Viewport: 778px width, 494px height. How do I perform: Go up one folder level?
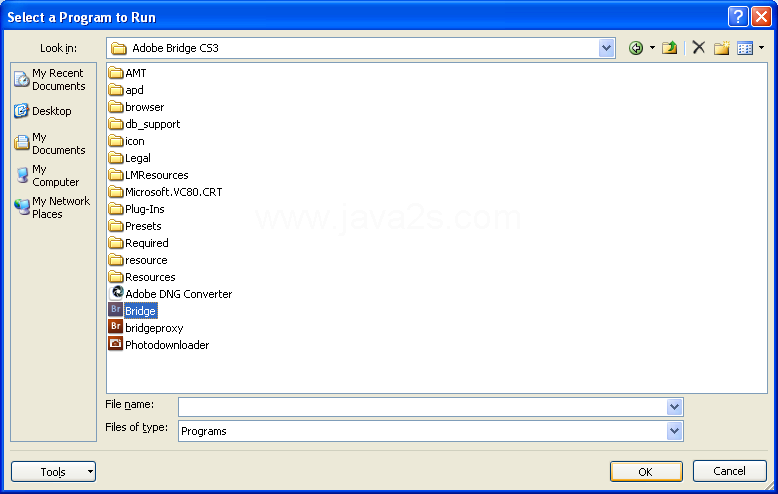pos(669,48)
